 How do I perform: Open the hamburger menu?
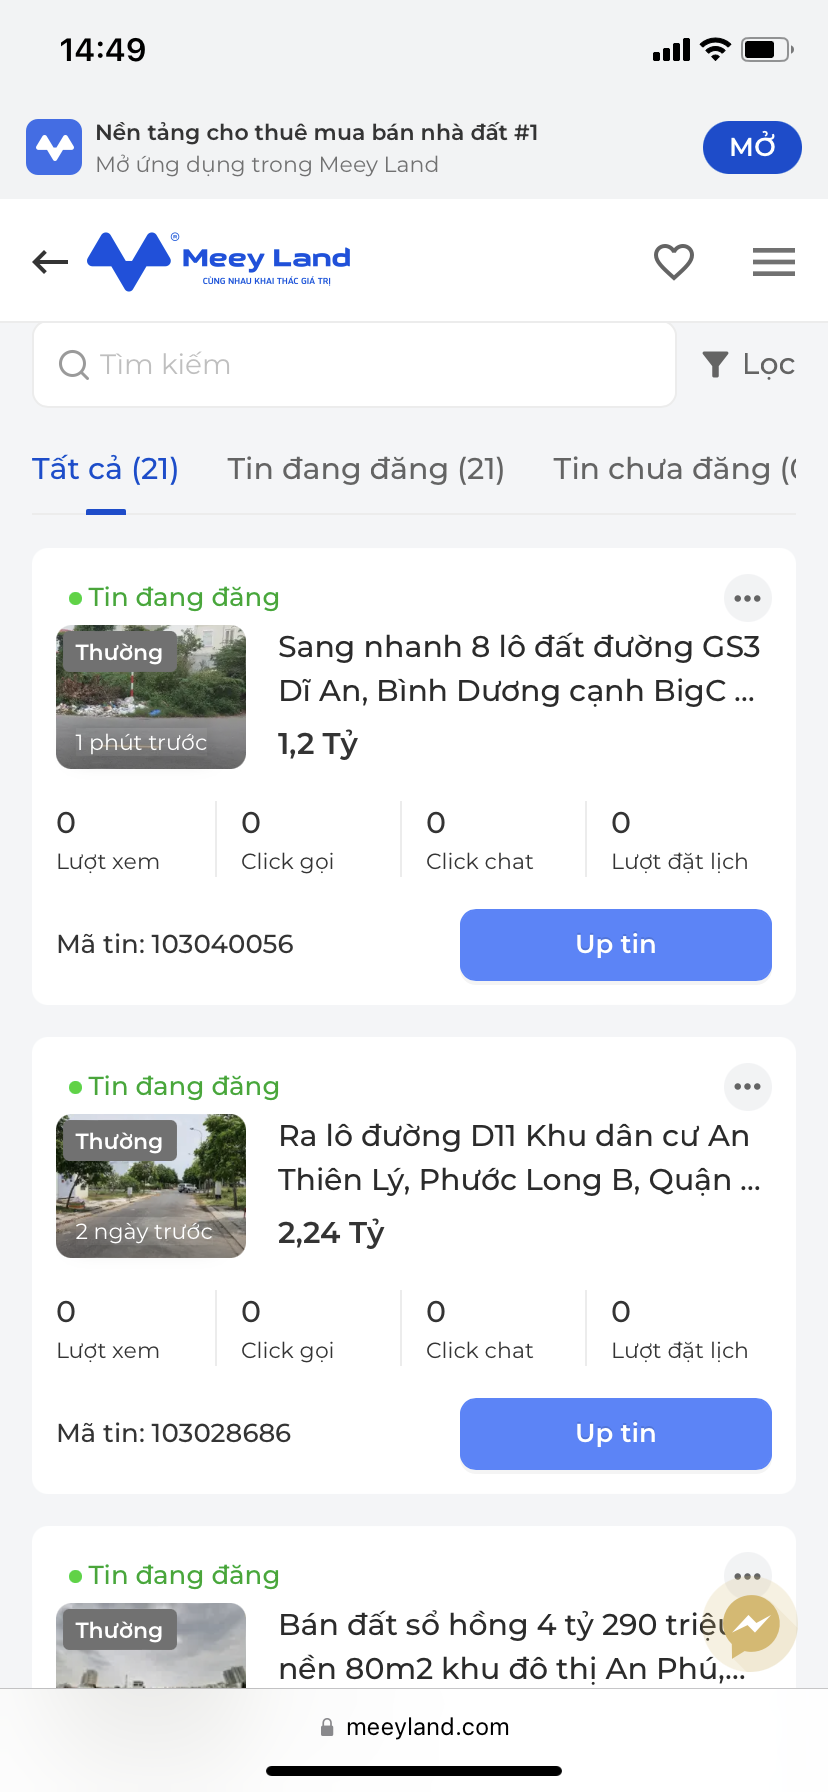pyautogui.click(x=773, y=262)
